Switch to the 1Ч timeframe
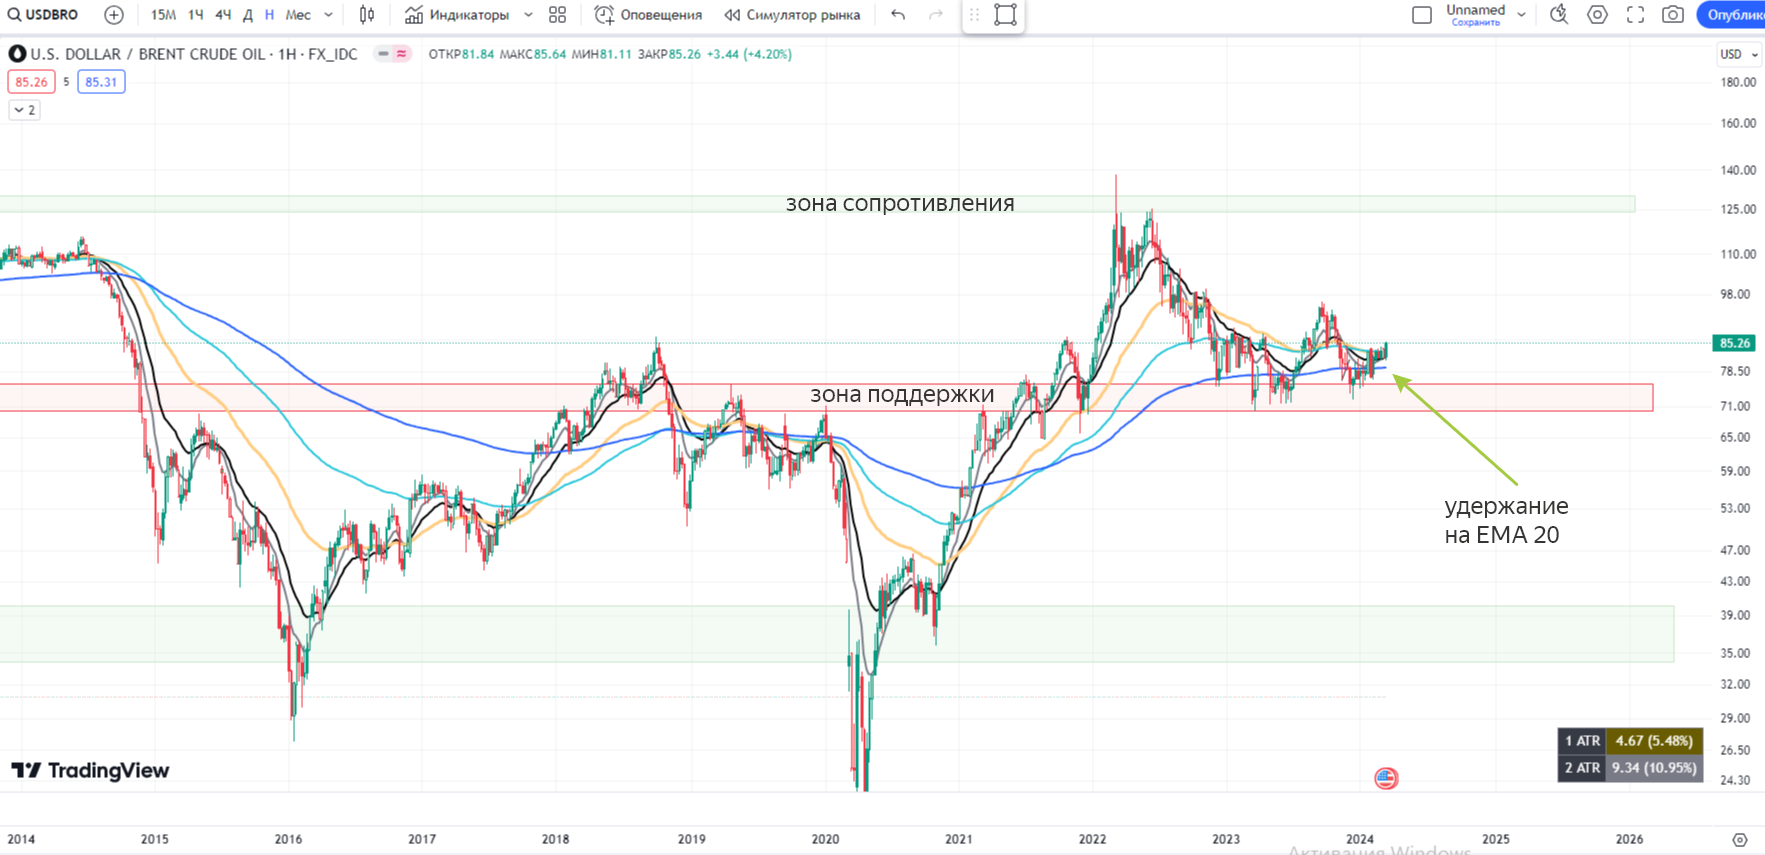 [196, 15]
